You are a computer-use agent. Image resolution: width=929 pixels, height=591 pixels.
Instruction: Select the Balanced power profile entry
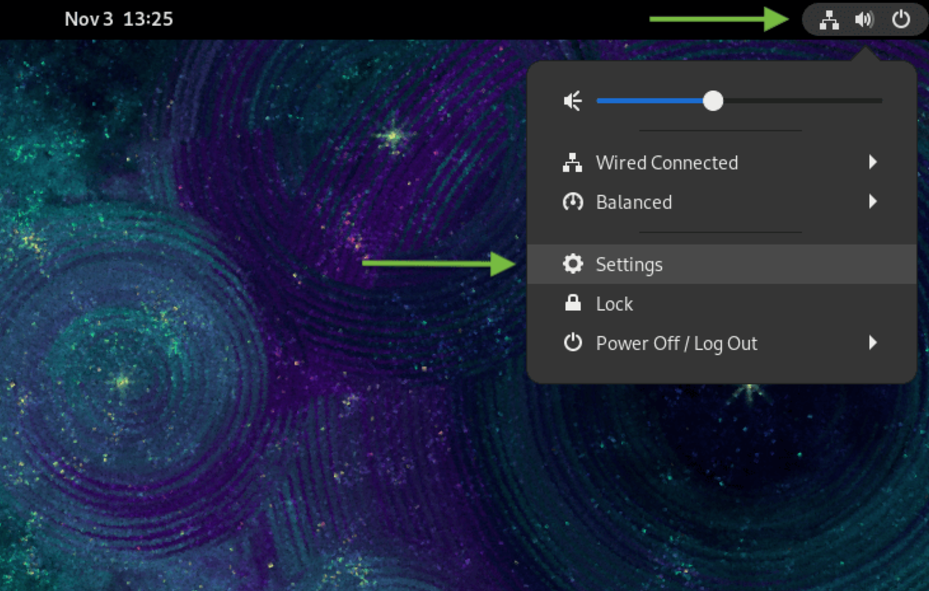click(721, 202)
